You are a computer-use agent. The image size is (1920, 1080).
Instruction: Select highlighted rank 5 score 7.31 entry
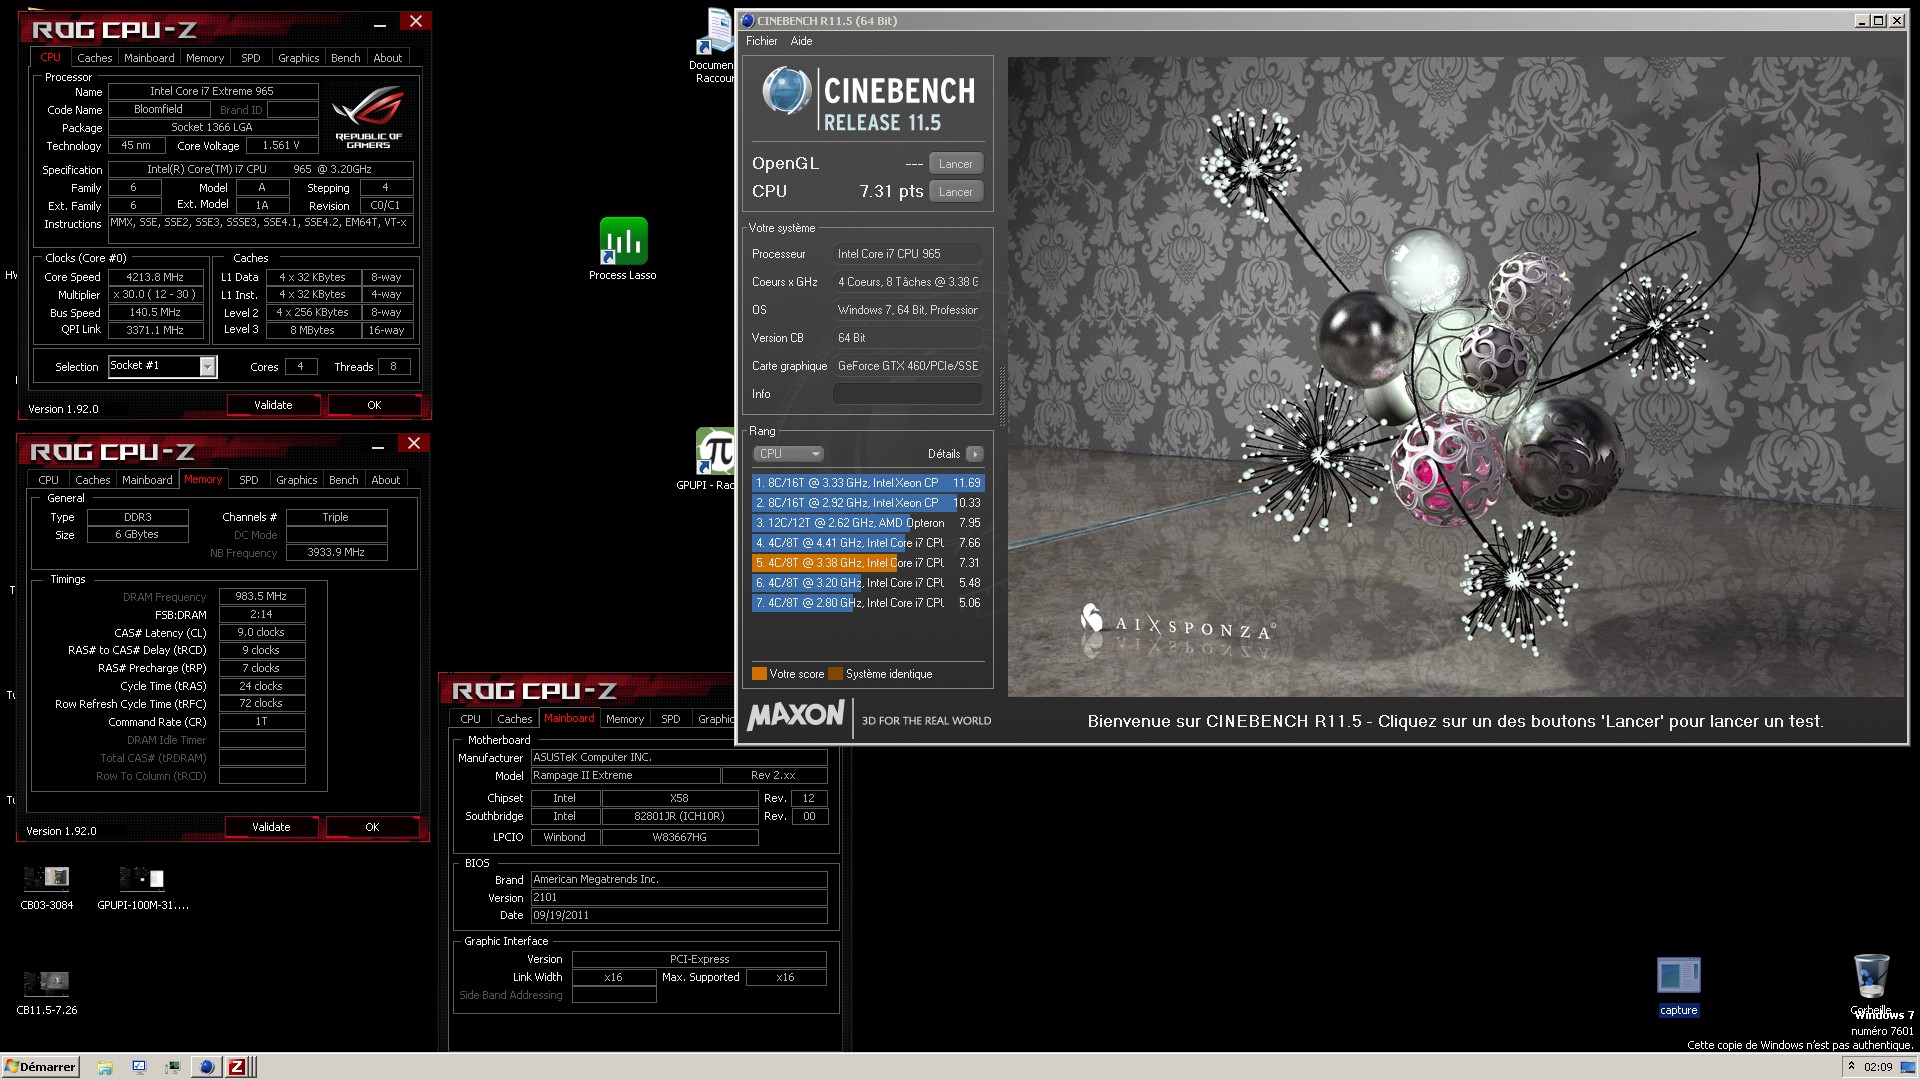pos(868,563)
